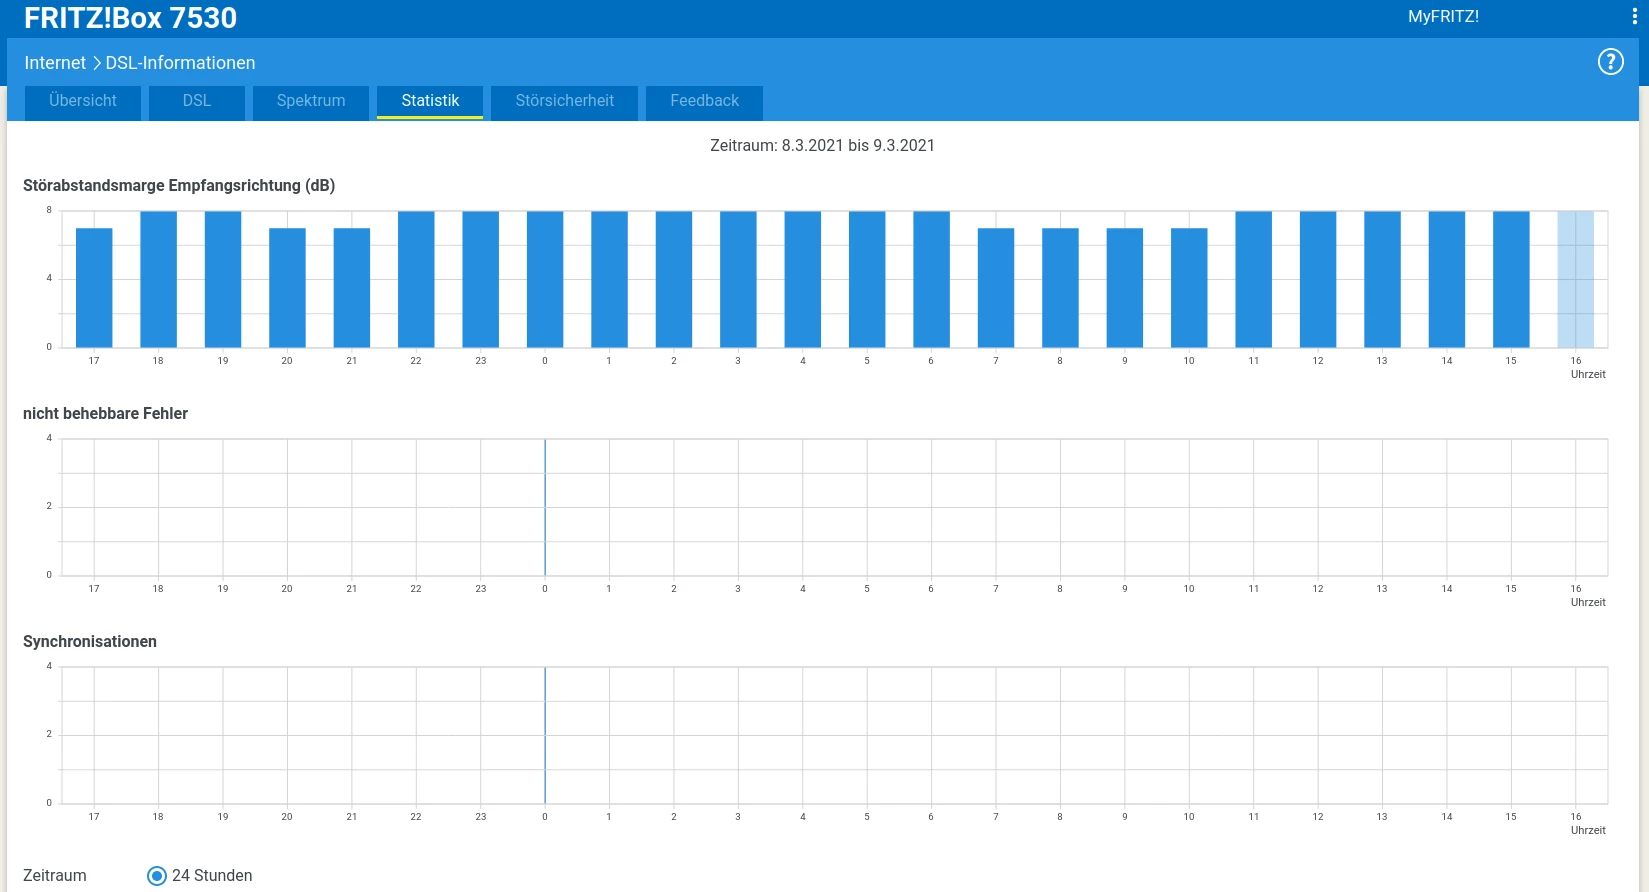The width and height of the screenshot is (1649, 892).
Task: Click the FRITZ!Box 7530 title logo
Action: [x=130, y=17]
